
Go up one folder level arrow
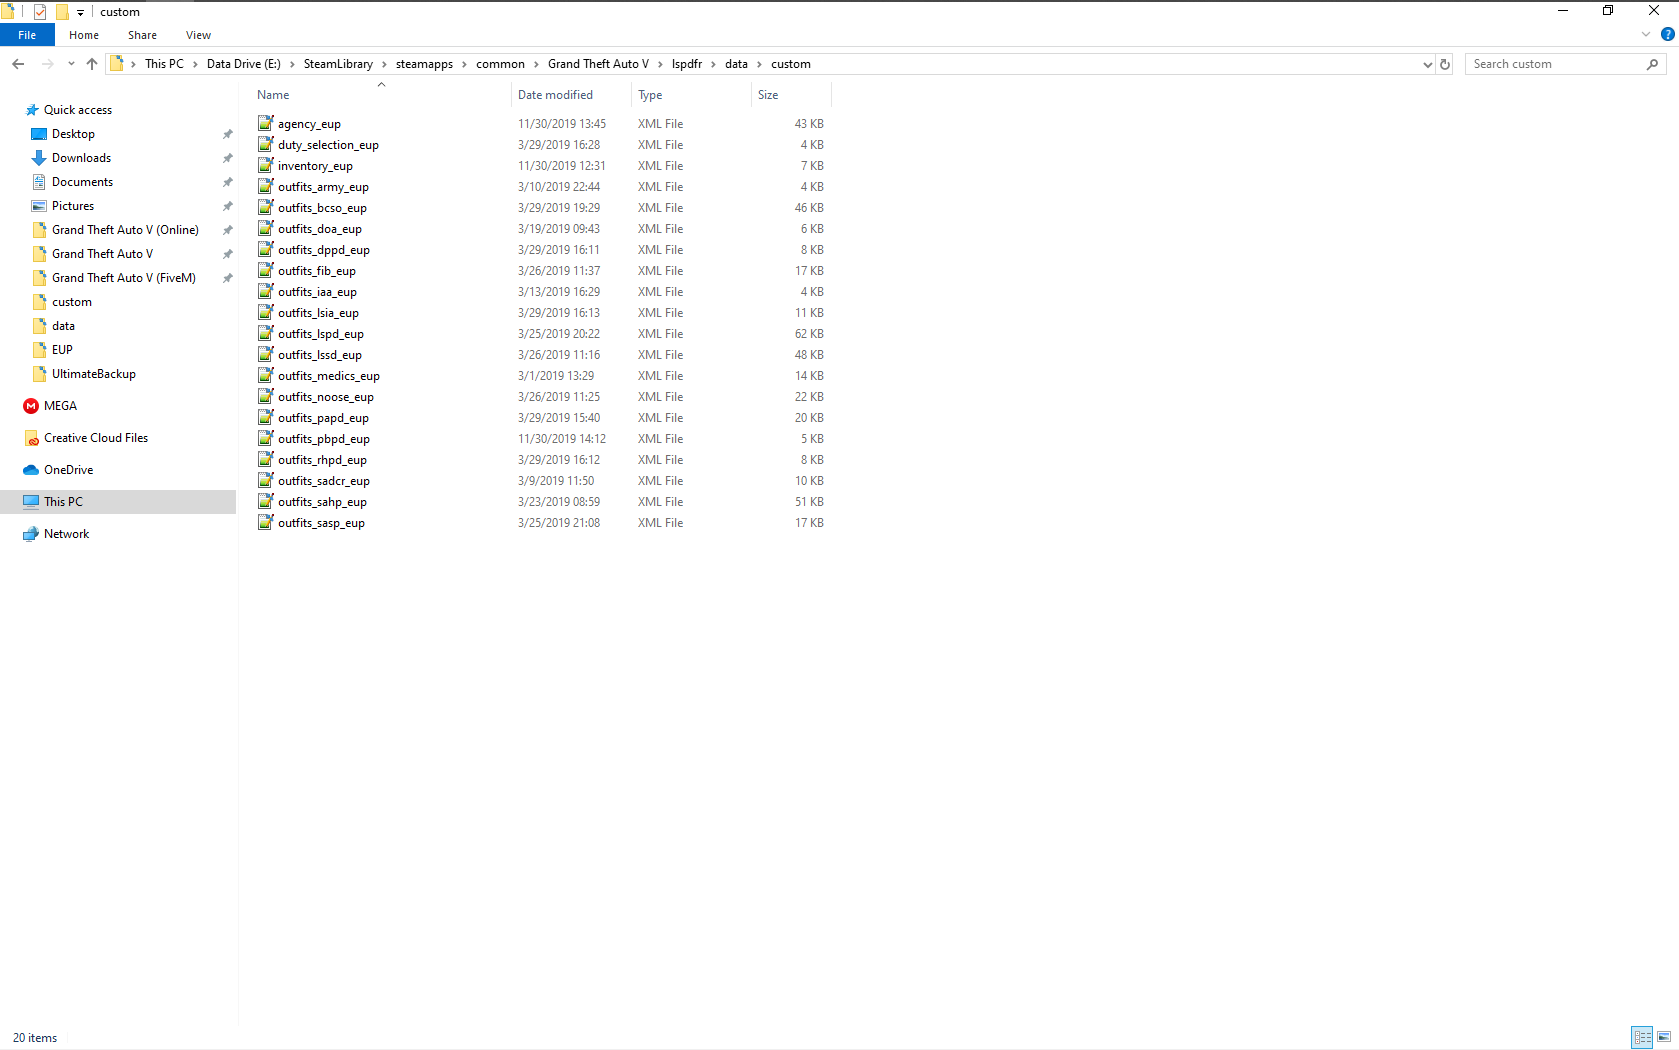coord(92,64)
